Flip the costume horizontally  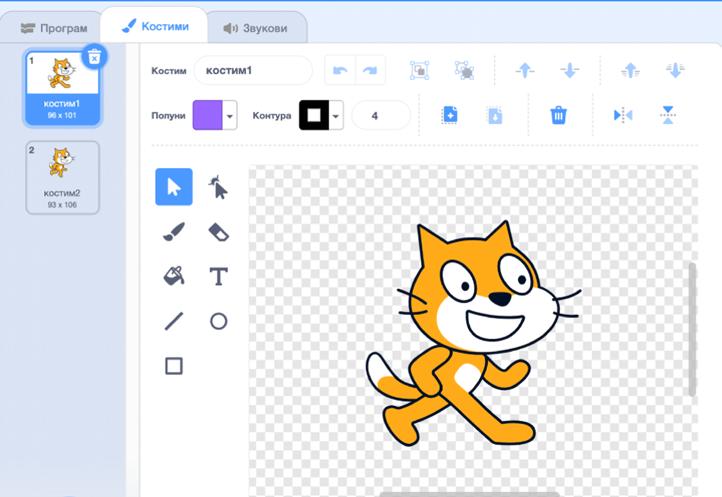(x=623, y=115)
